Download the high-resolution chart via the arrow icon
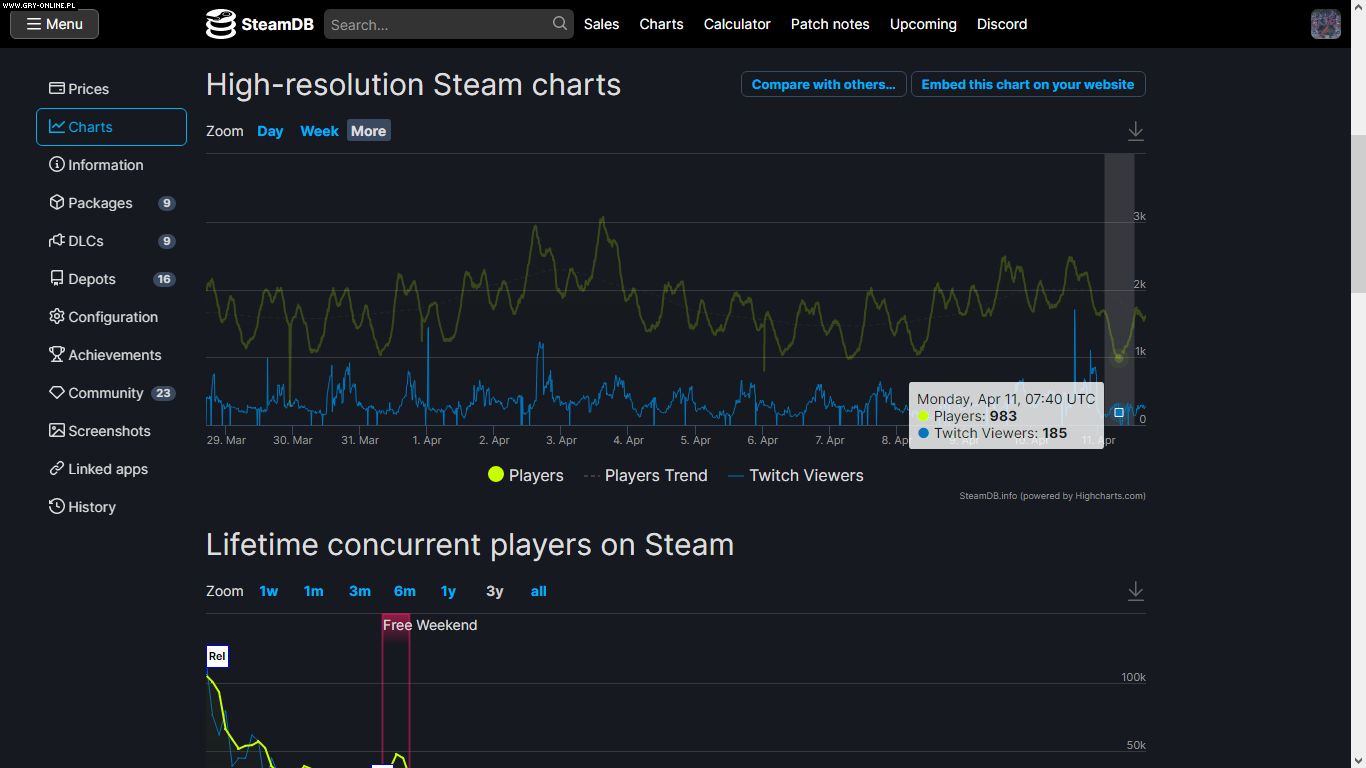The image size is (1366, 768). coord(1135,131)
